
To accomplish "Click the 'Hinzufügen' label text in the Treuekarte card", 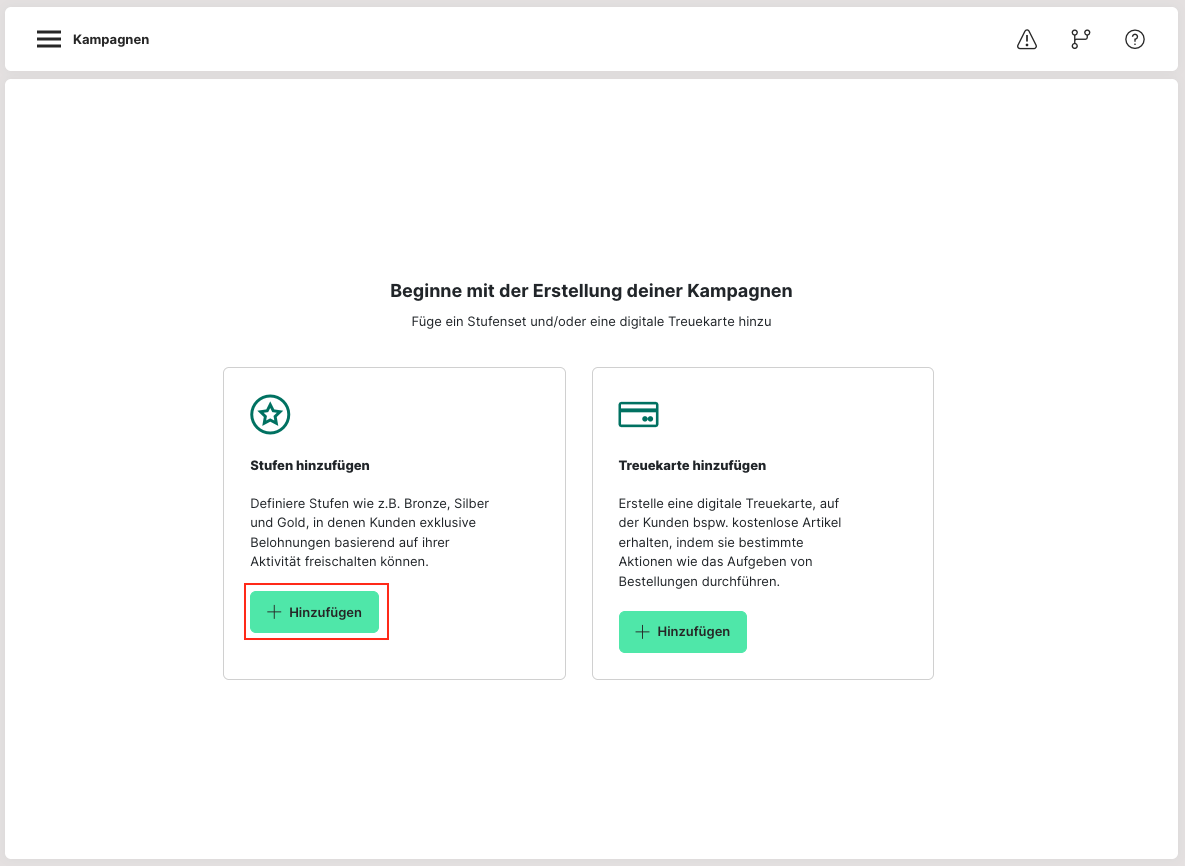I will tap(693, 632).
